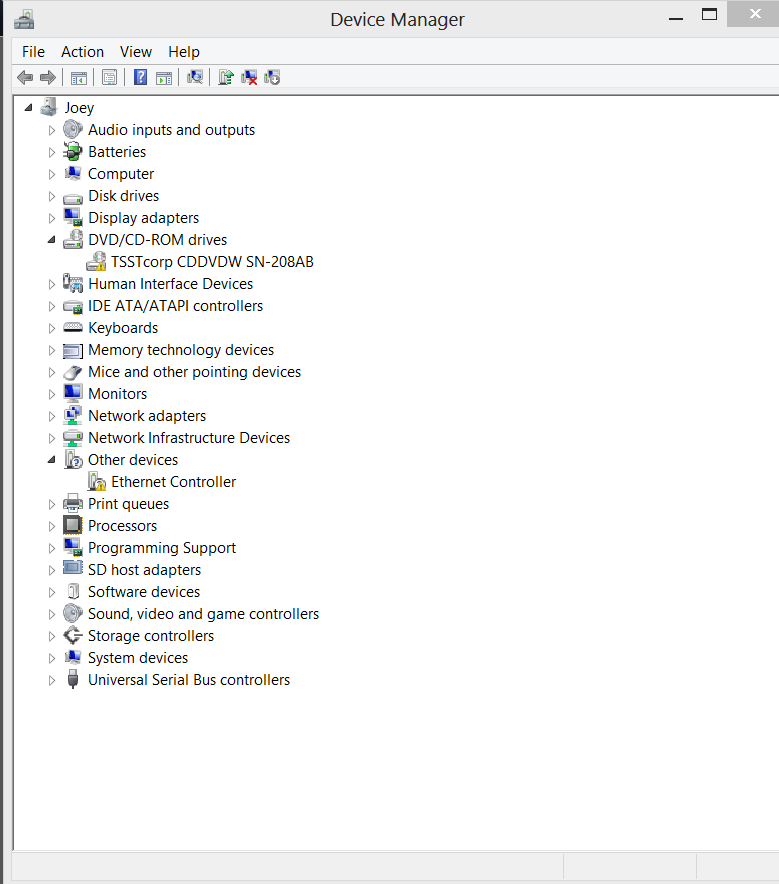Click the Back arrow in the toolbar
Viewport: 779px width, 884px height.
[x=25, y=77]
